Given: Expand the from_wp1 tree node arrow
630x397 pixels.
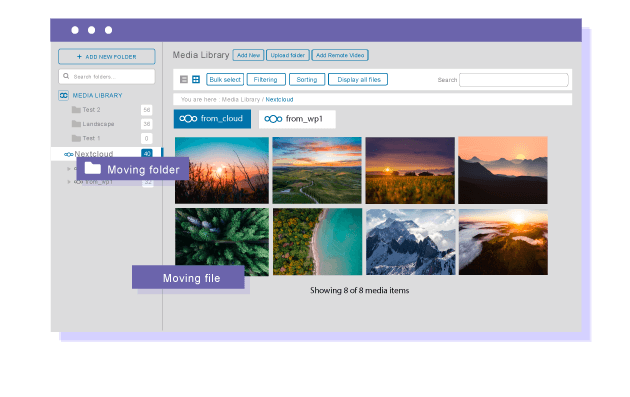Looking at the screenshot, I should pyautogui.click(x=68, y=182).
